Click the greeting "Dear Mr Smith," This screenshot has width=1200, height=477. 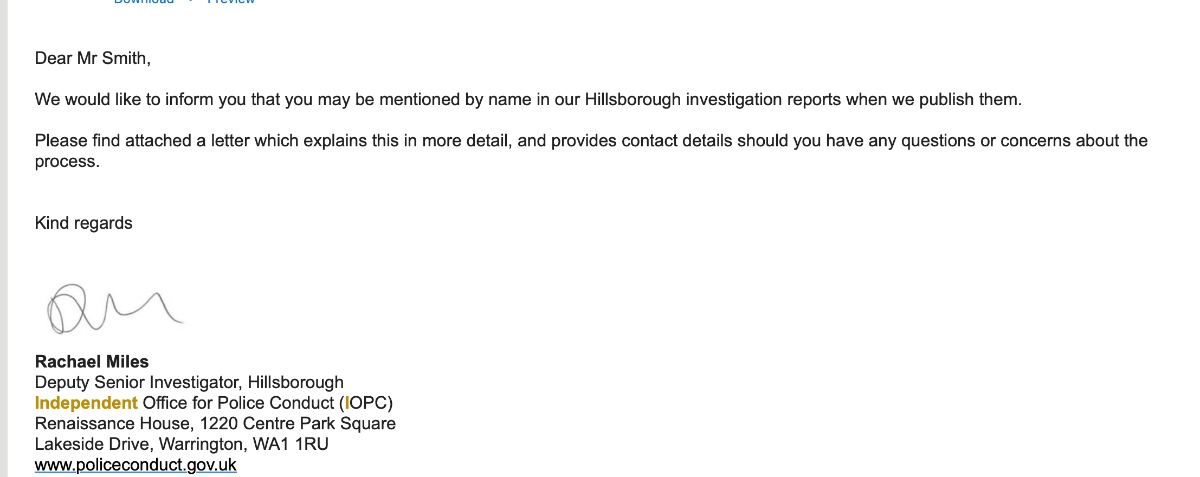tap(93, 58)
